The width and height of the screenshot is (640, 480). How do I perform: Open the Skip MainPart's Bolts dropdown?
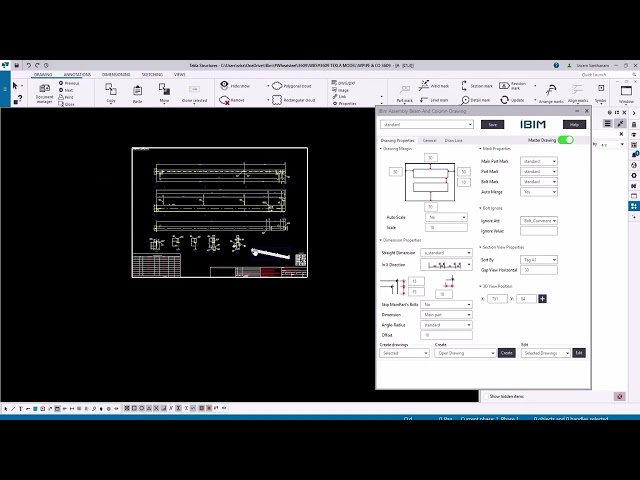point(446,304)
